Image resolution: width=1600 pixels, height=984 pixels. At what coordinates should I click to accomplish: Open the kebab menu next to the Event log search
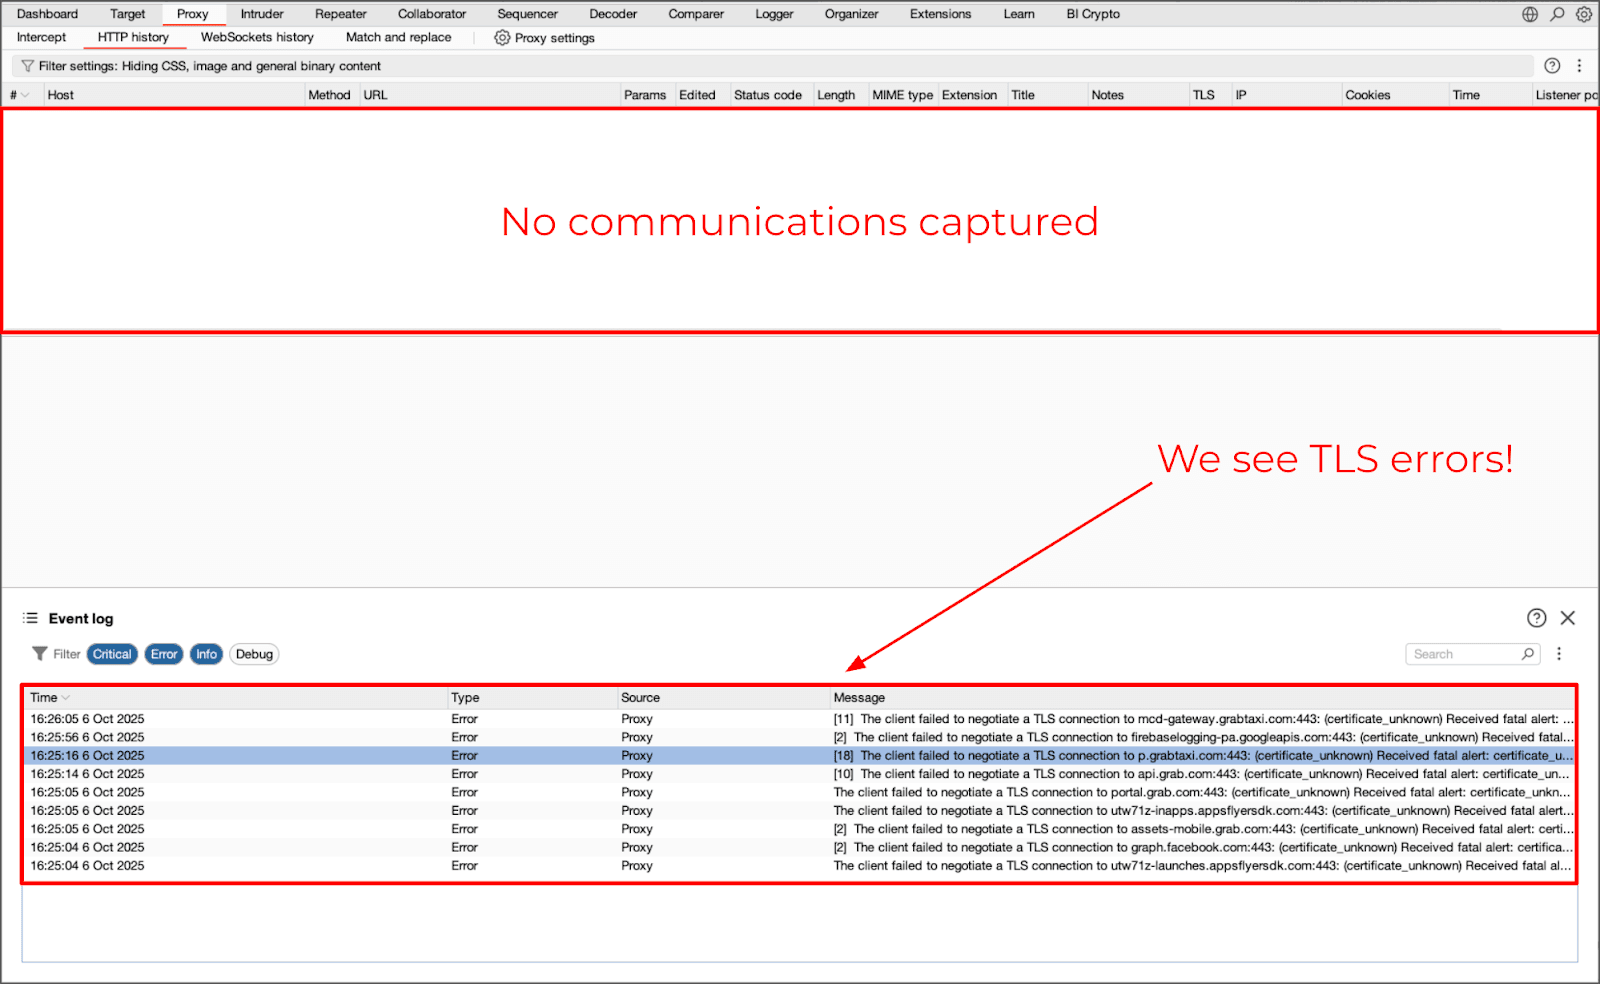click(x=1560, y=654)
